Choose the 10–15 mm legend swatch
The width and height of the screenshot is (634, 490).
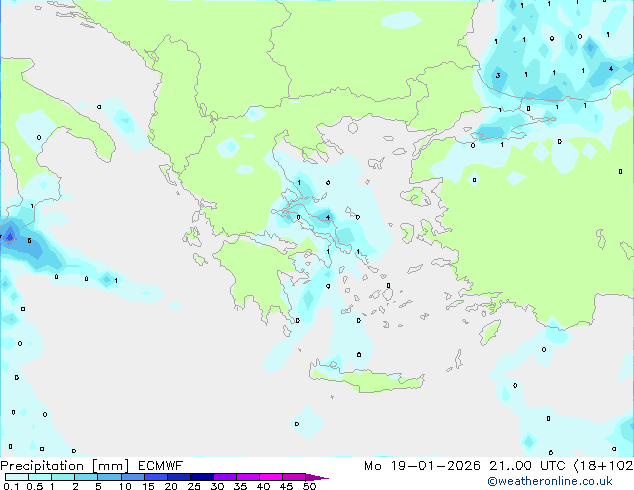tap(132, 477)
